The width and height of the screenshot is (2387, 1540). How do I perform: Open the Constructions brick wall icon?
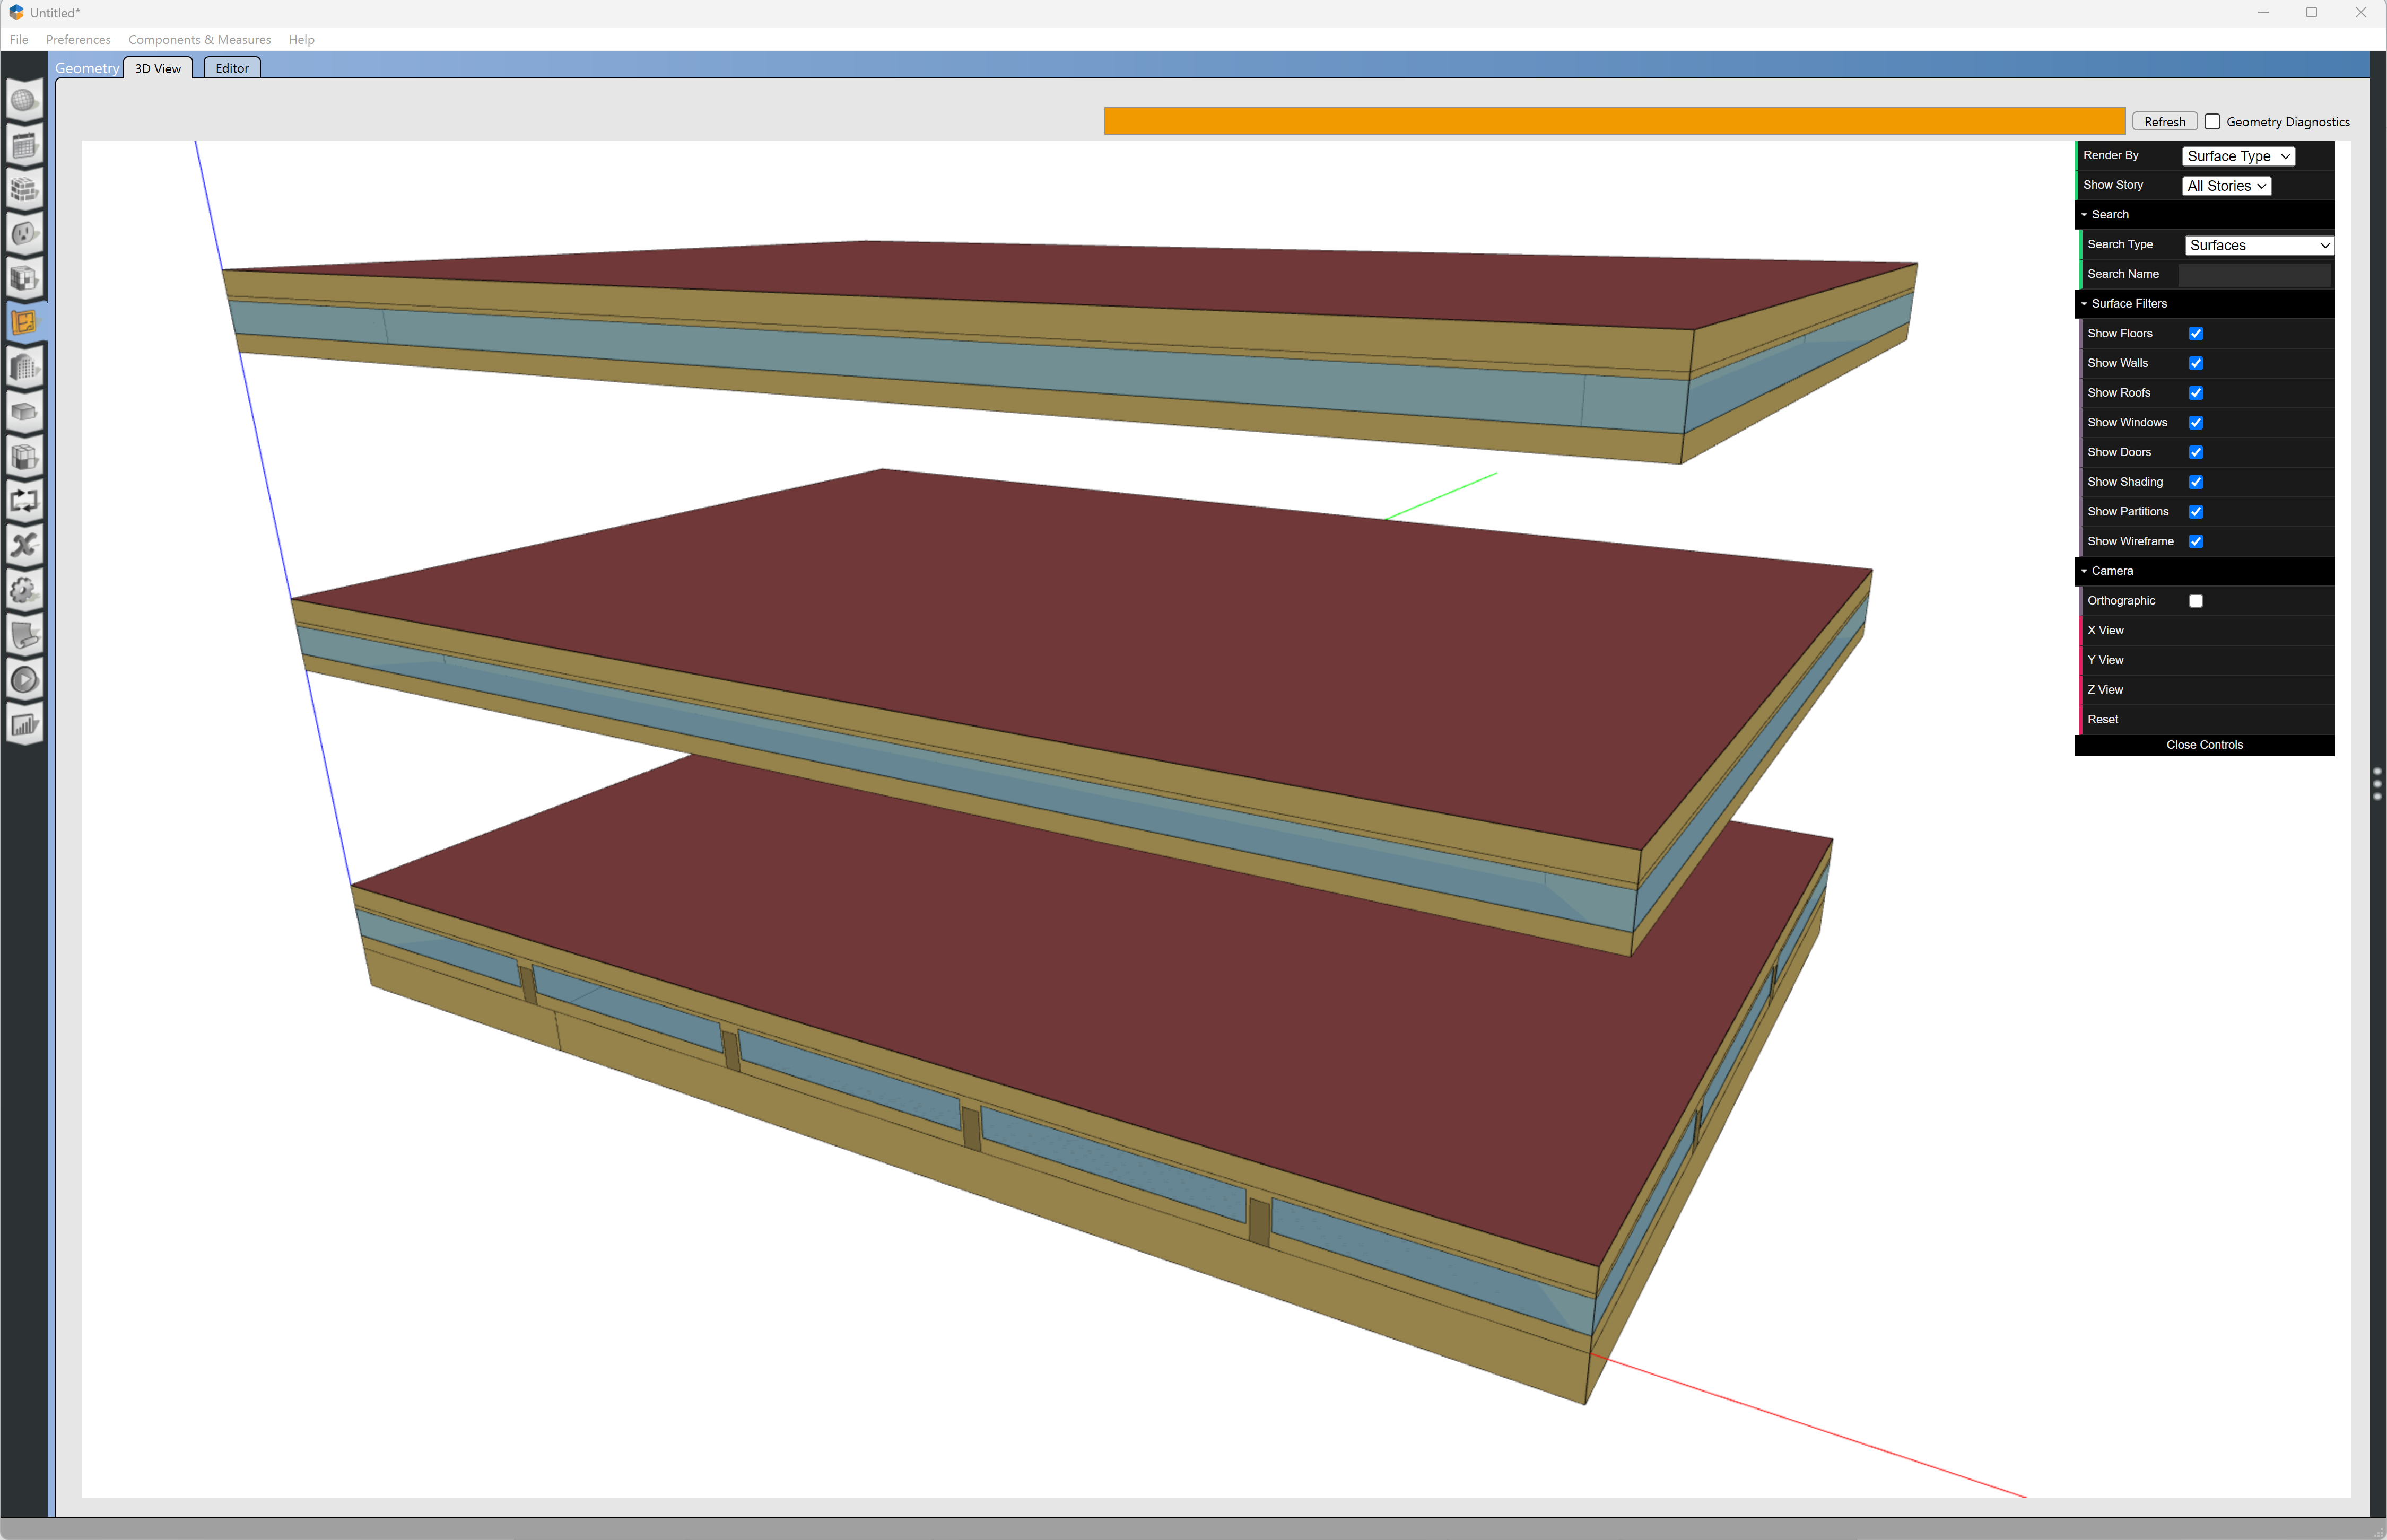click(x=24, y=190)
